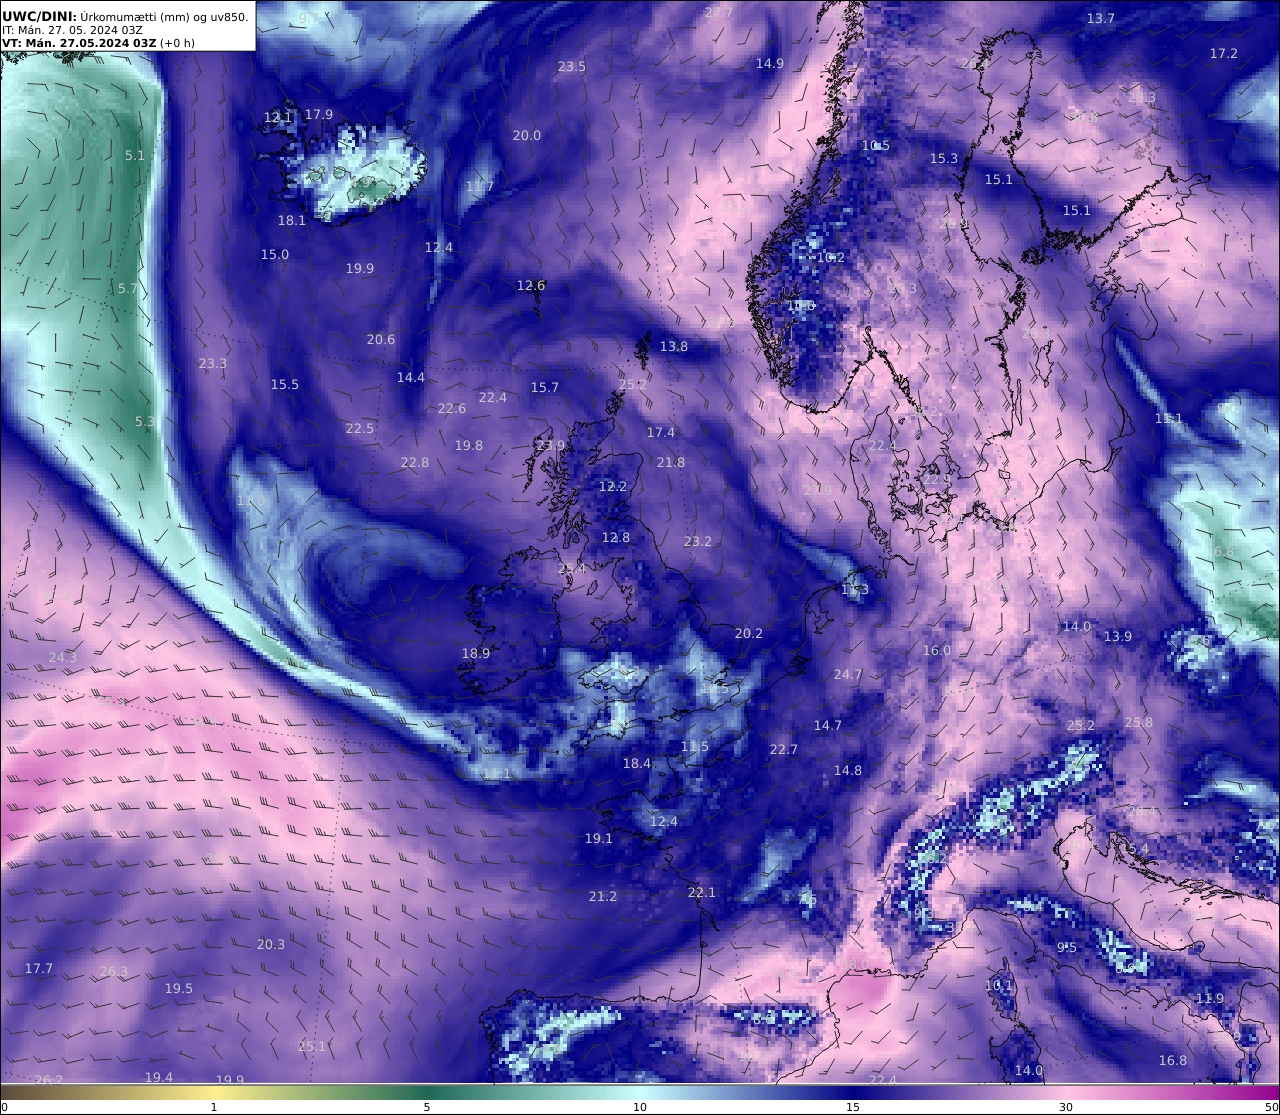The width and height of the screenshot is (1280, 1115).
Task: Click the 20.3 value on the map
Action: point(271,944)
